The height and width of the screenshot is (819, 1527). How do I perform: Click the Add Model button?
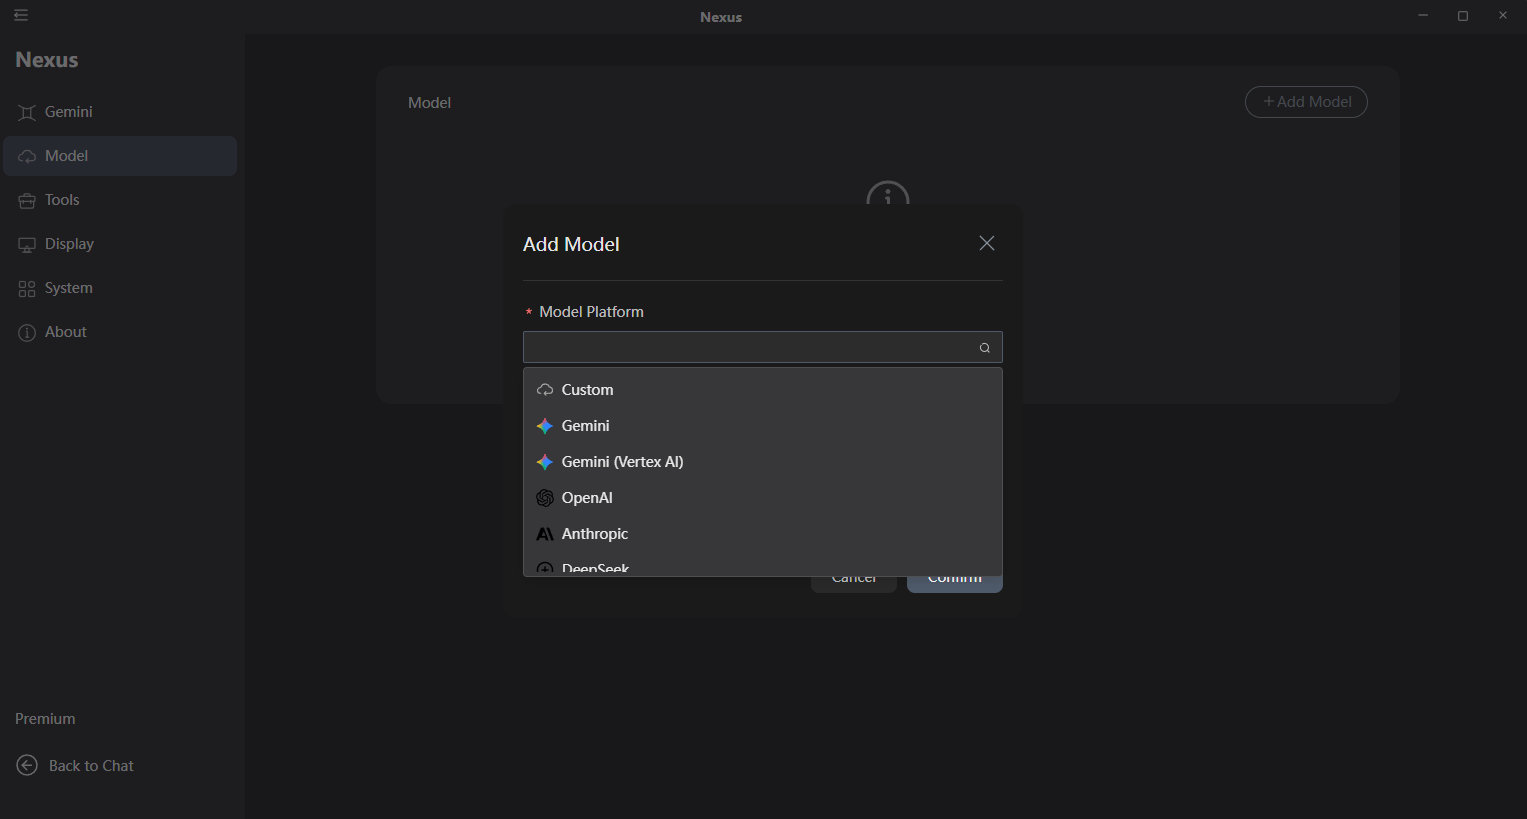pos(1306,101)
